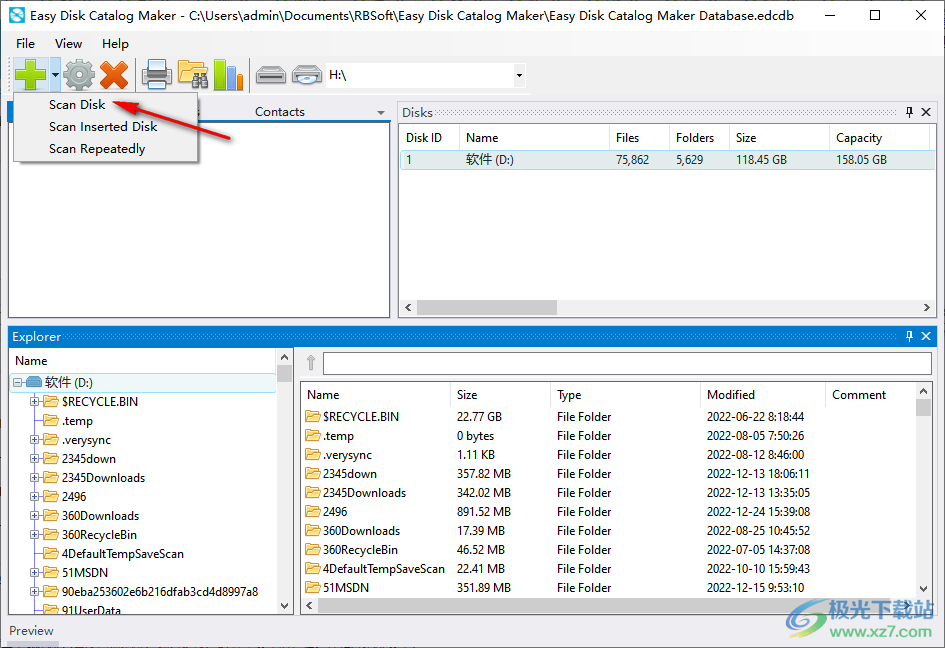Click the red X delete icon

pyautogui.click(x=114, y=75)
